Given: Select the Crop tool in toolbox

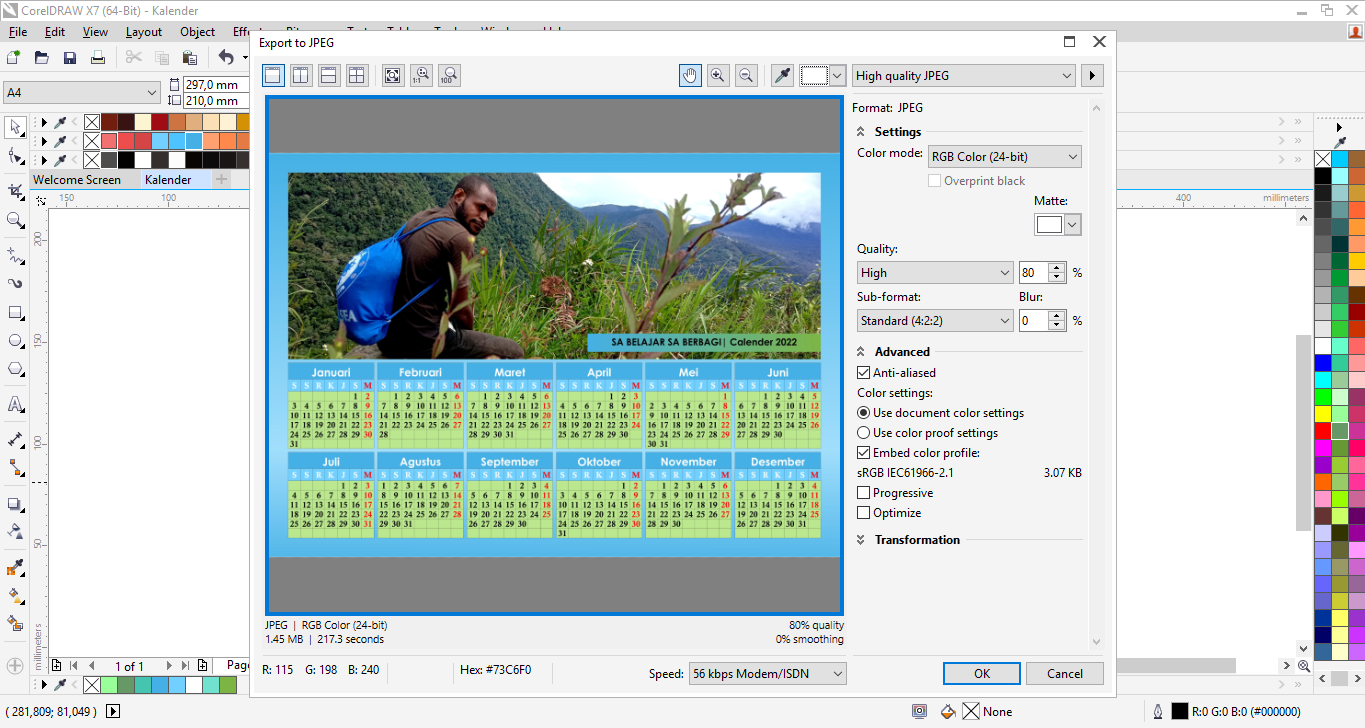Looking at the screenshot, I should pyautogui.click(x=15, y=191).
